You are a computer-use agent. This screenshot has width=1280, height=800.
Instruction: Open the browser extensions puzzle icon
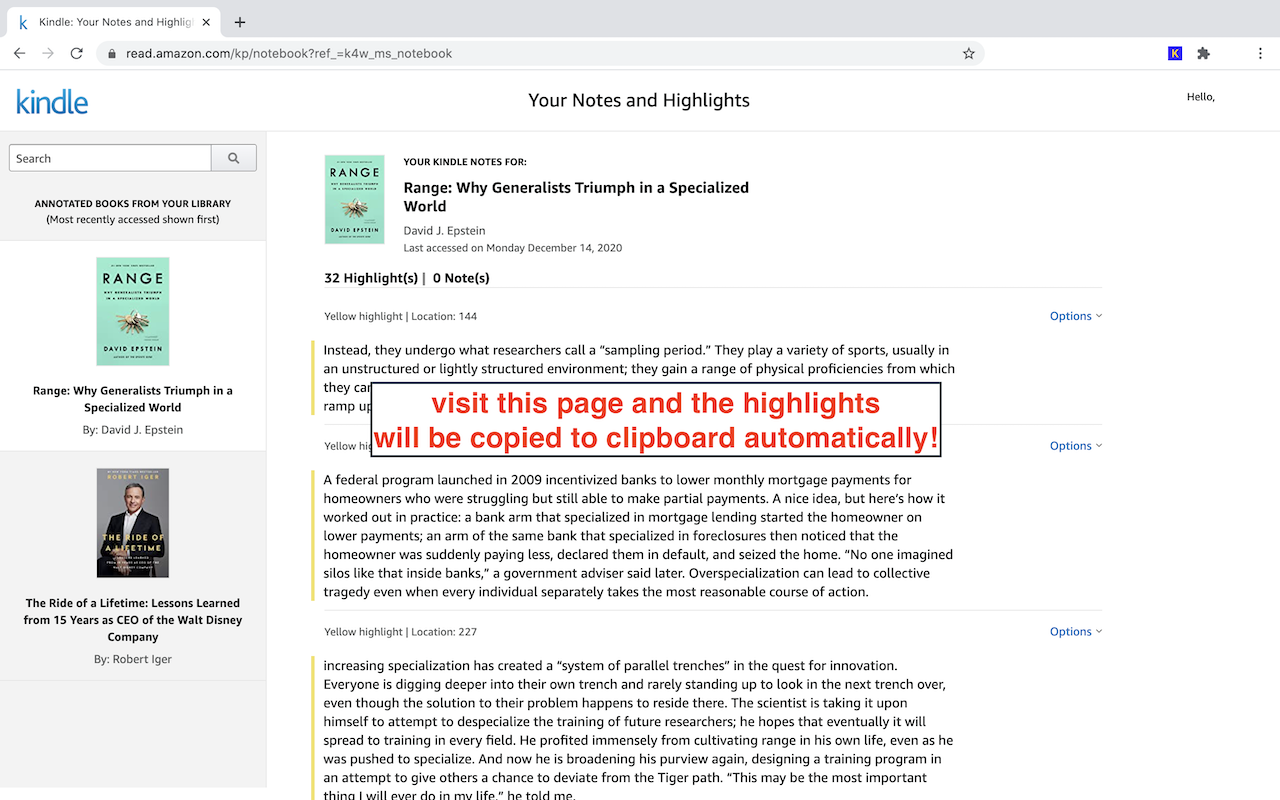pyautogui.click(x=1204, y=53)
